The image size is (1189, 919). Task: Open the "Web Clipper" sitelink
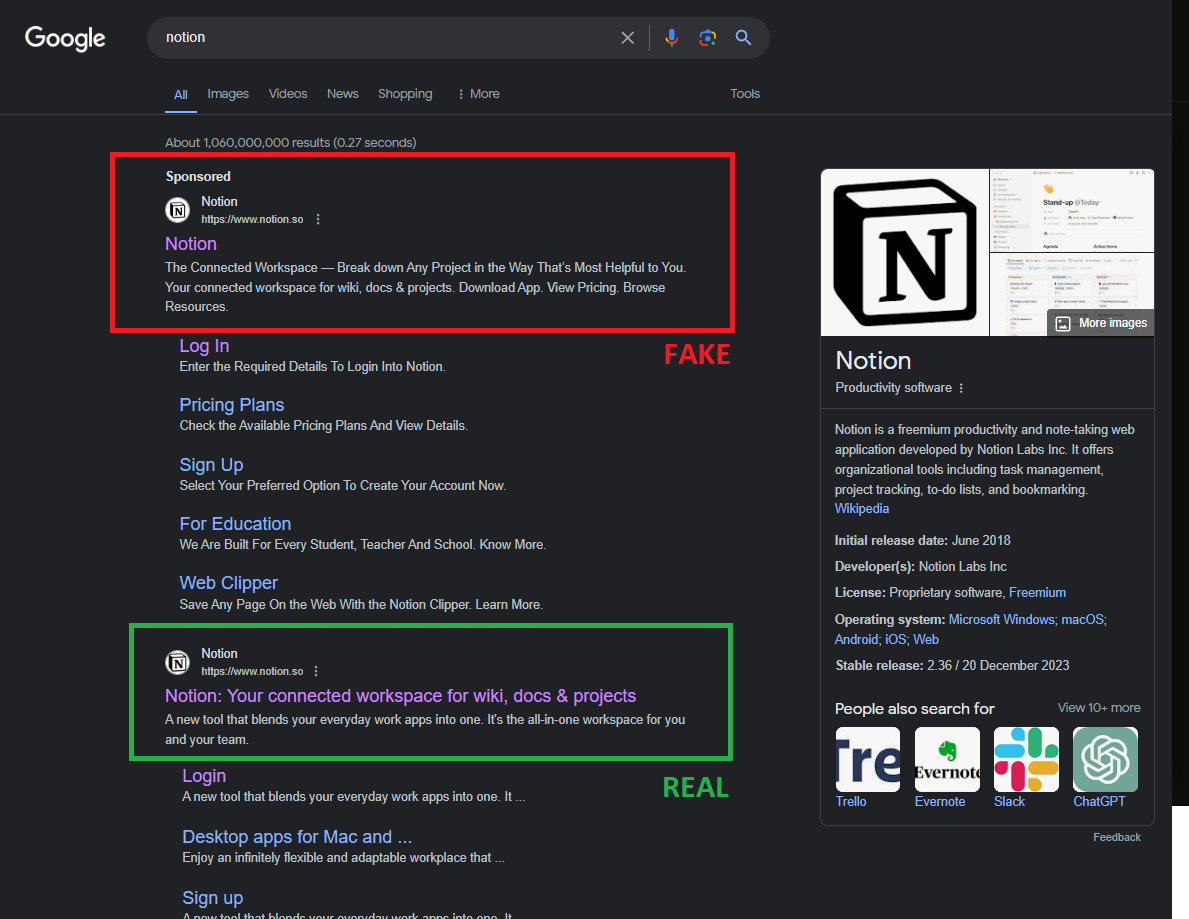coord(228,583)
